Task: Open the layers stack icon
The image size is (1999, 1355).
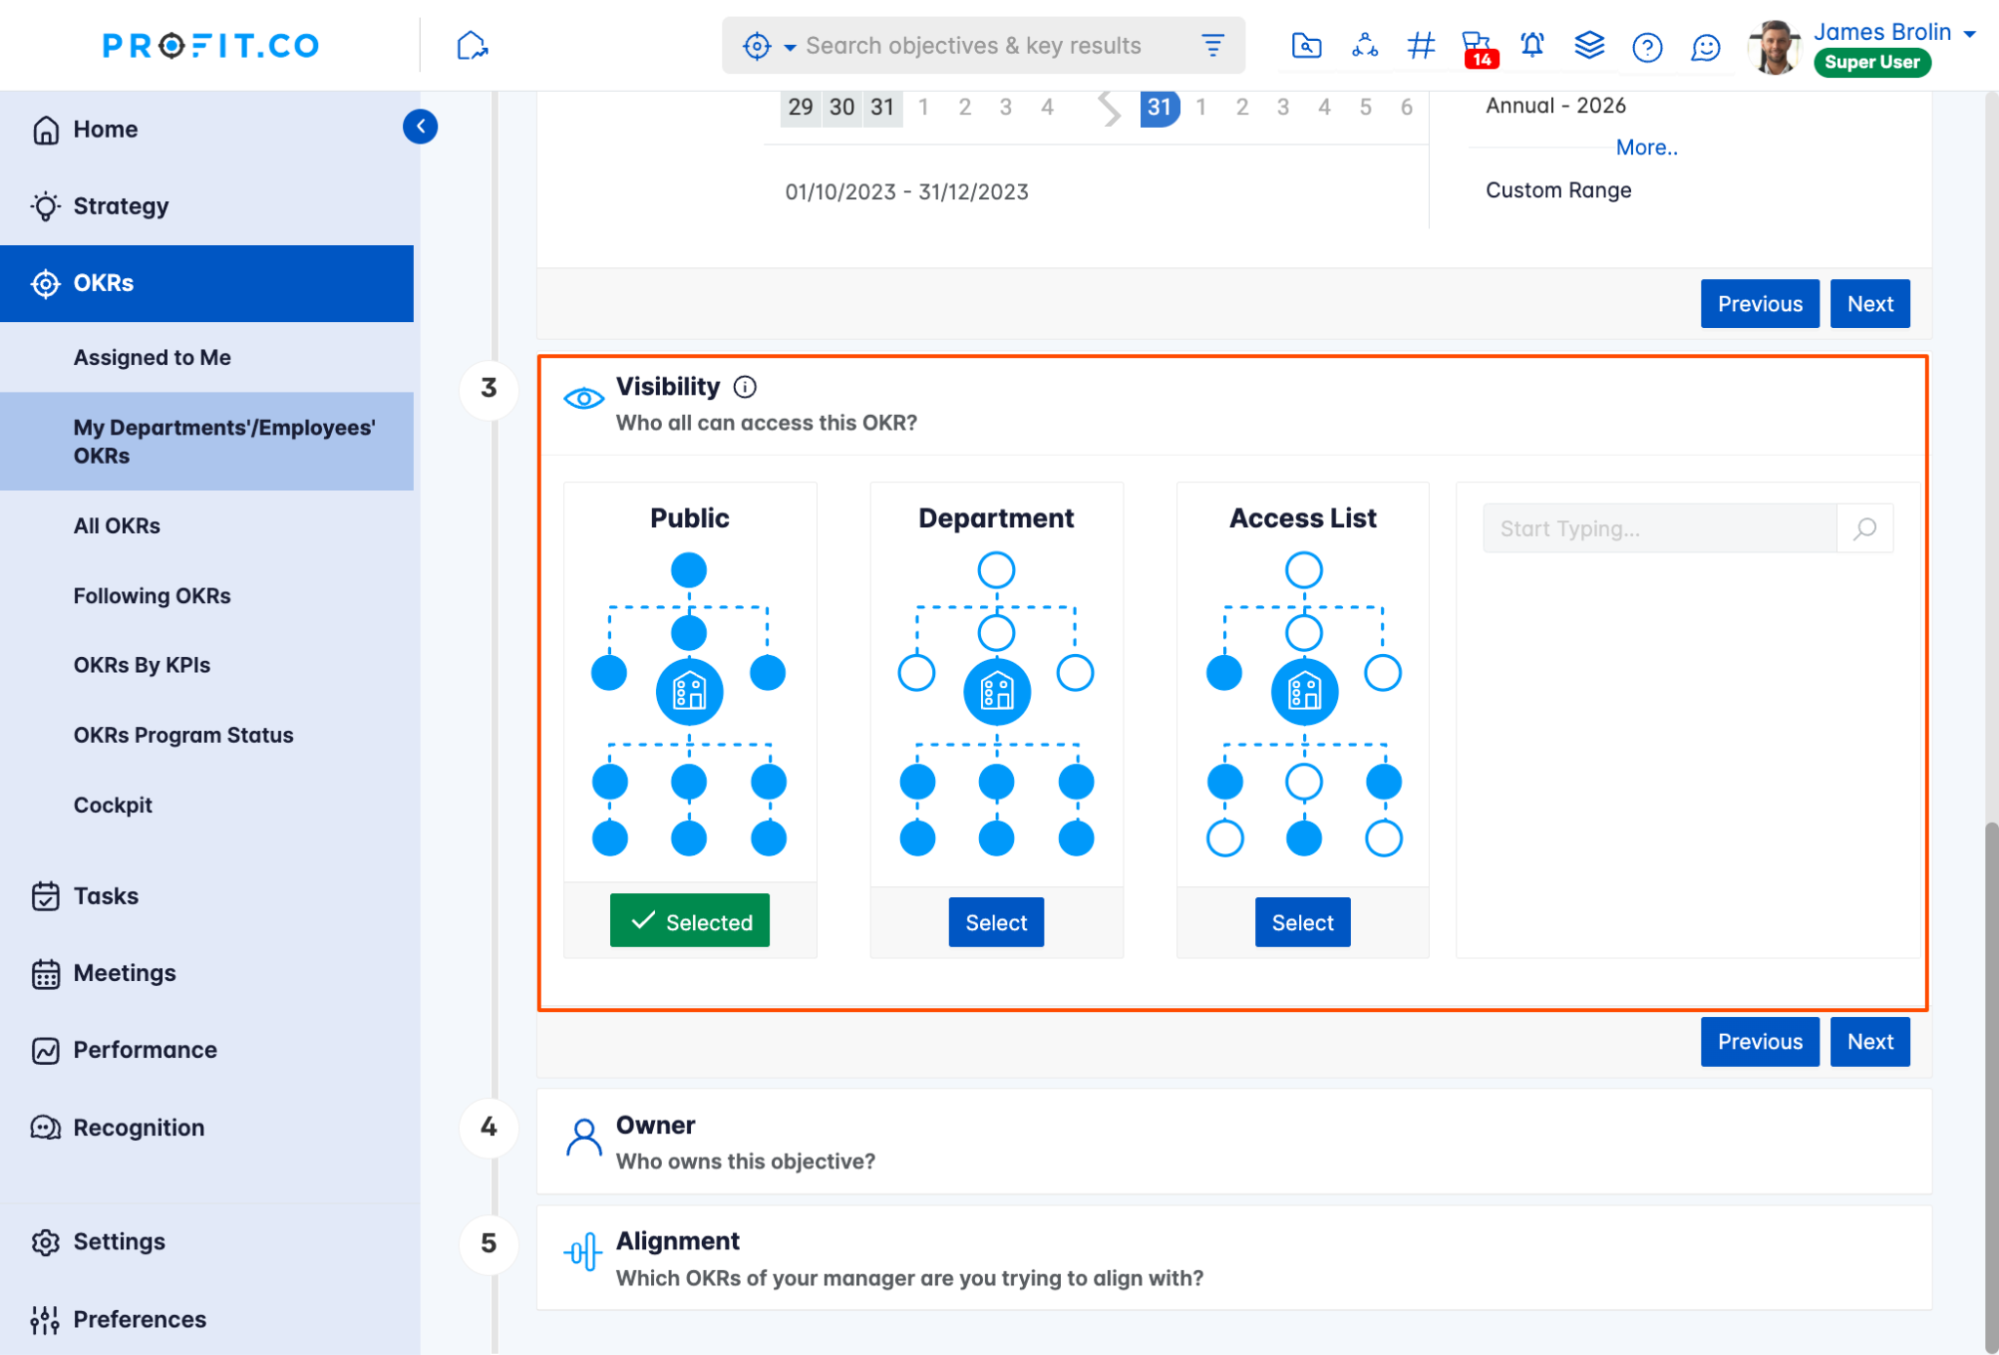Action: pyautogui.click(x=1589, y=45)
